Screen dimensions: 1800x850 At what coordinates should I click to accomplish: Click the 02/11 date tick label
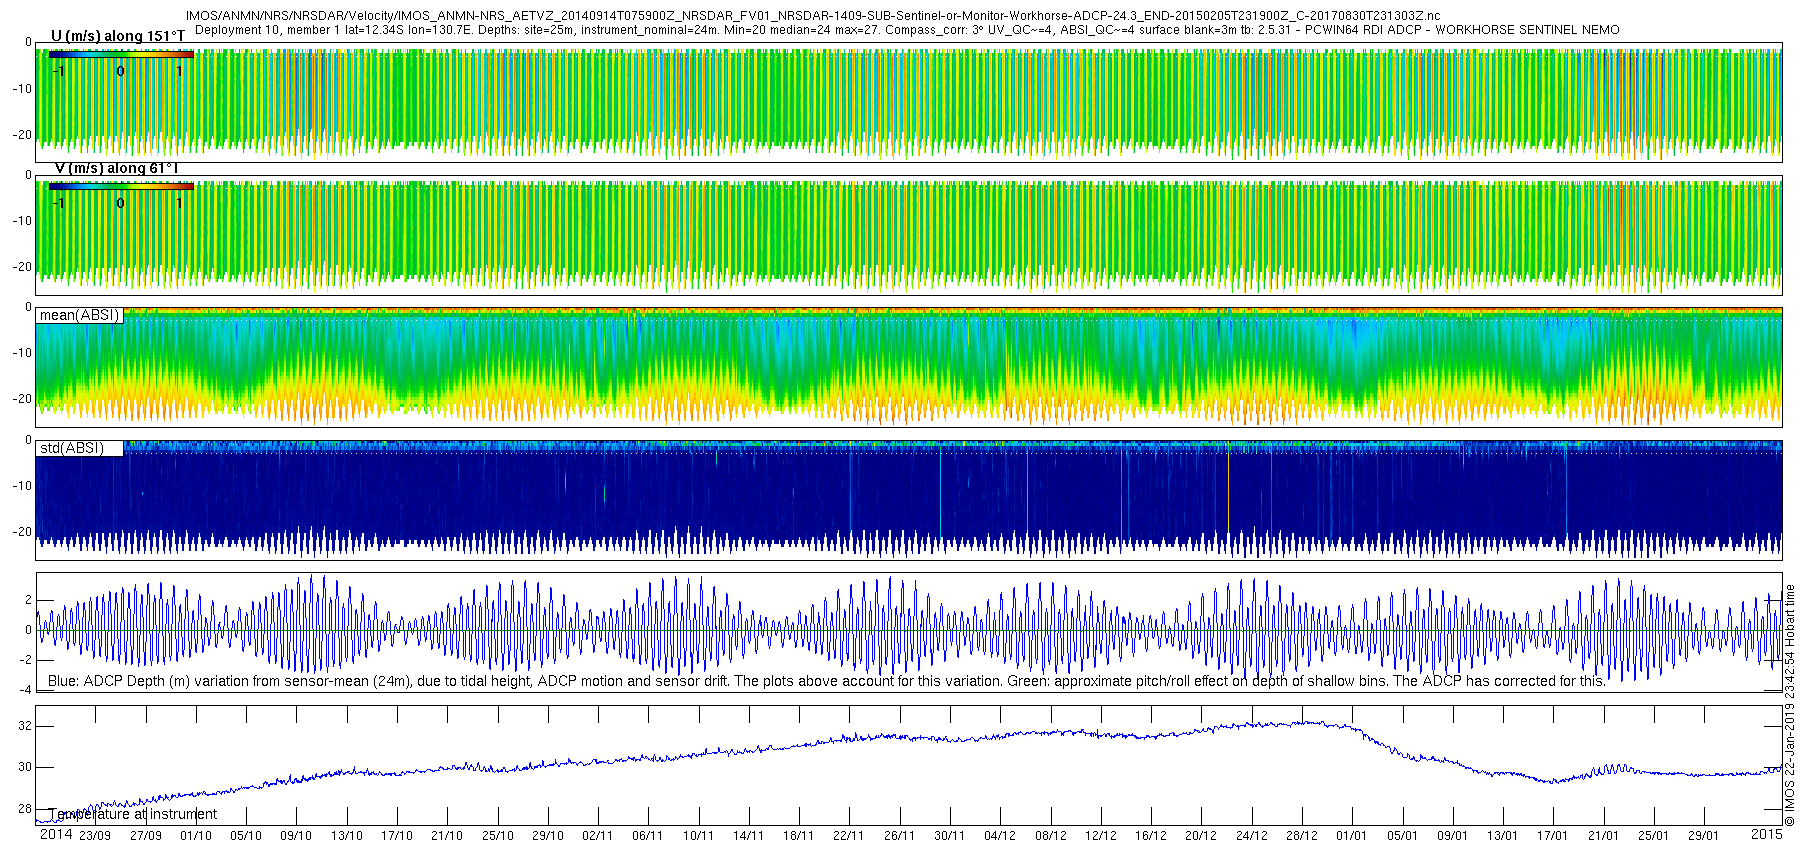click(x=598, y=836)
